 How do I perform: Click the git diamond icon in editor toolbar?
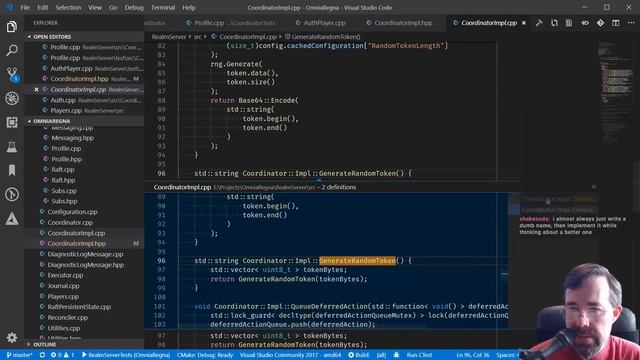[600, 23]
